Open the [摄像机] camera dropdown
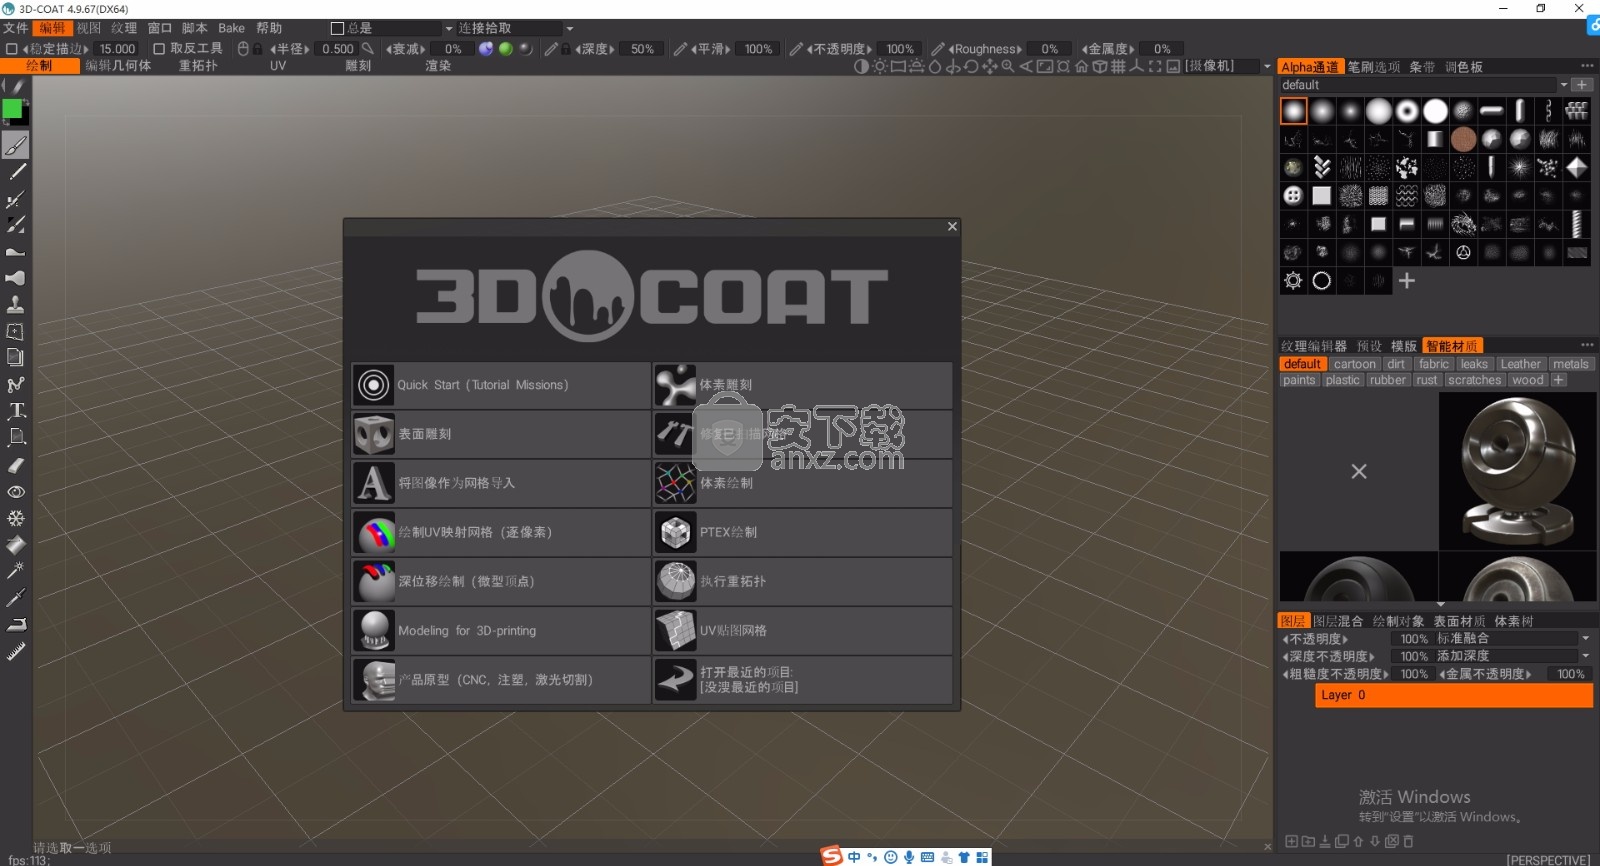This screenshot has height=866, width=1600. coord(1267,66)
